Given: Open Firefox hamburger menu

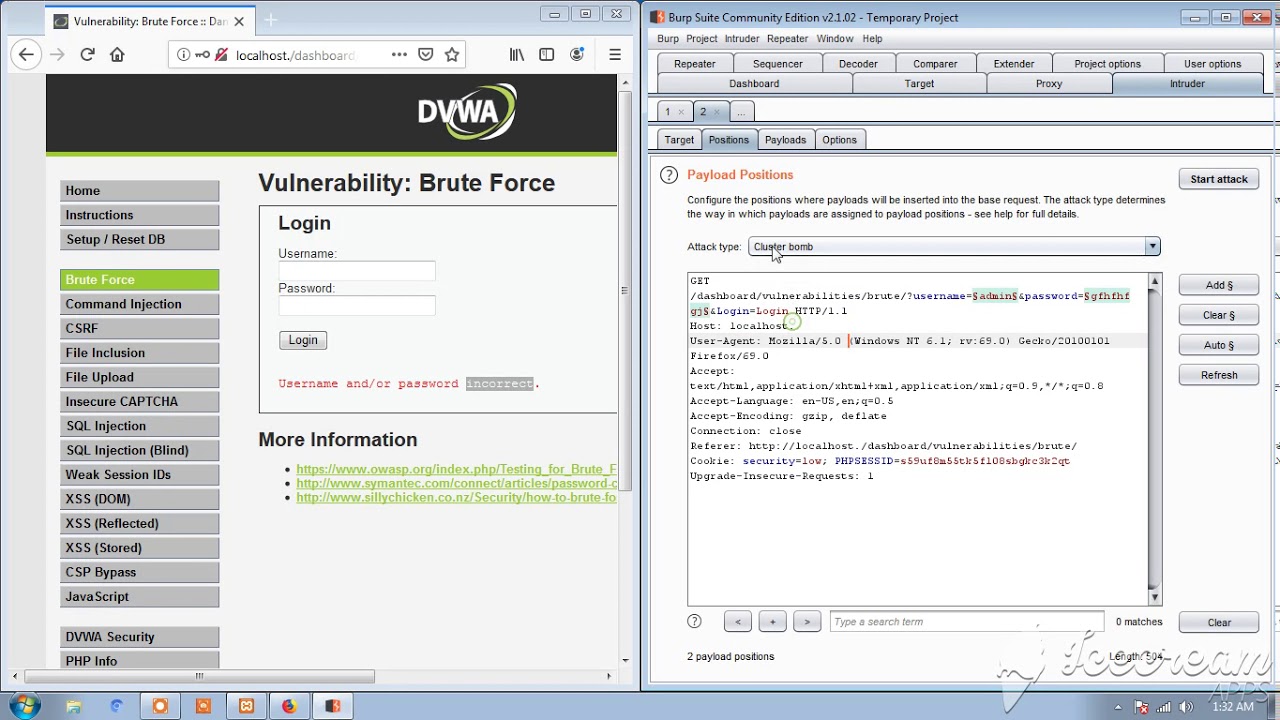Looking at the screenshot, I should point(615,55).
